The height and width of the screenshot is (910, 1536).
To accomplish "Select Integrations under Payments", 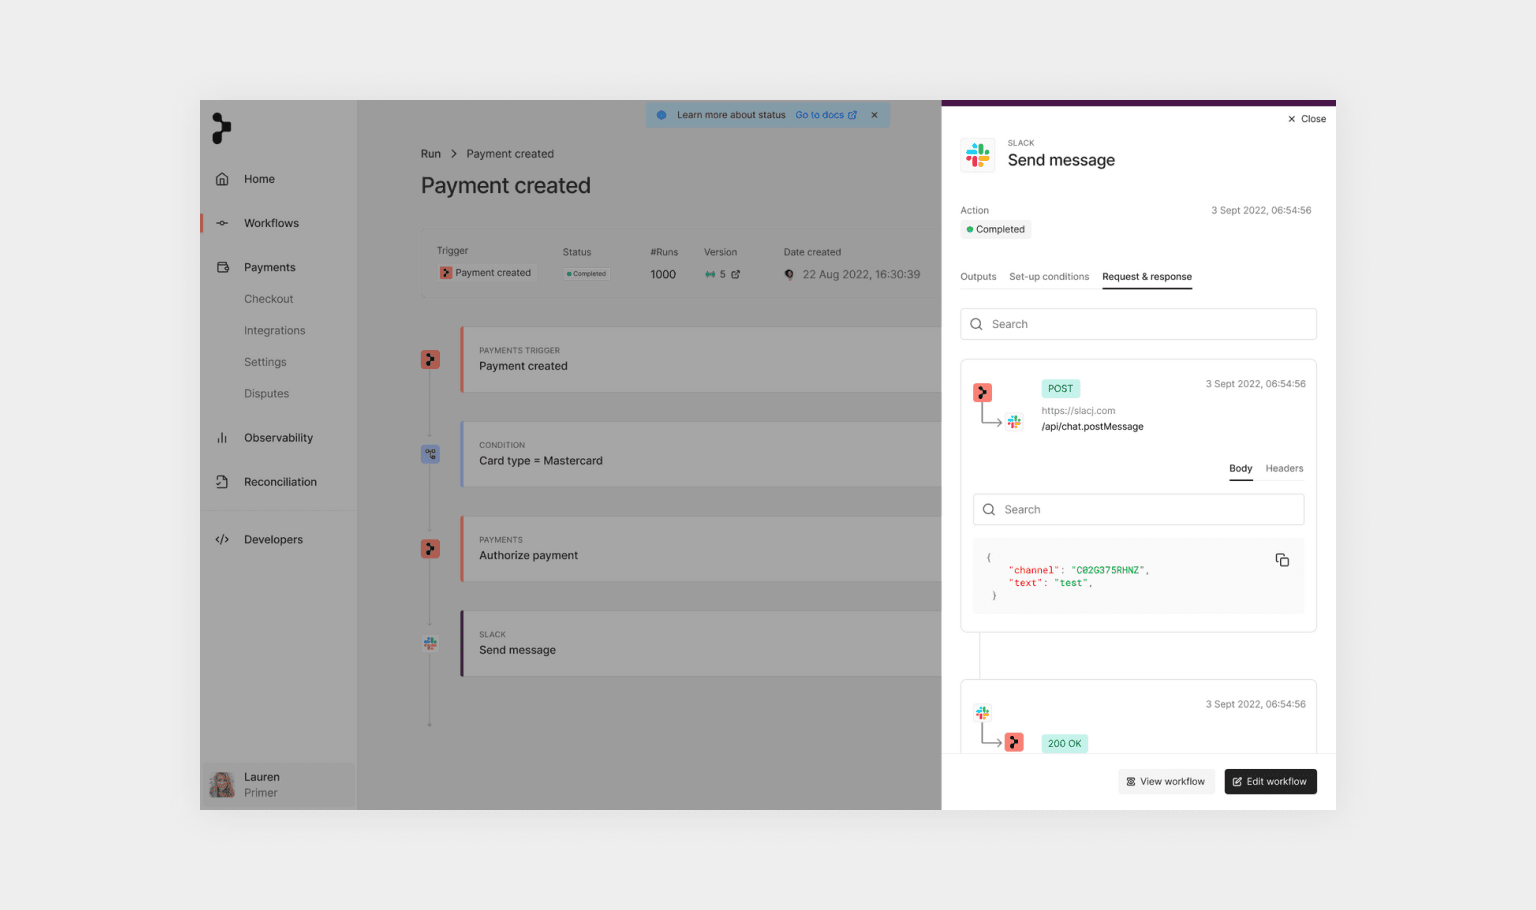I will pos(274,331).
